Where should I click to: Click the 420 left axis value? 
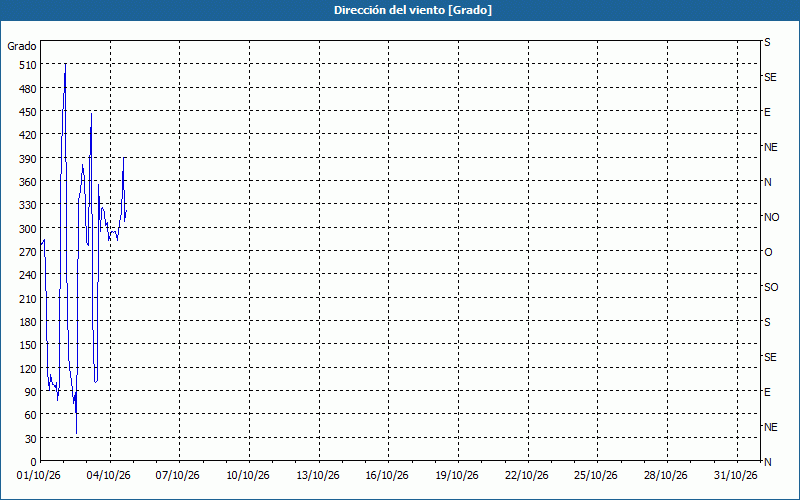(x=28, y=135)
